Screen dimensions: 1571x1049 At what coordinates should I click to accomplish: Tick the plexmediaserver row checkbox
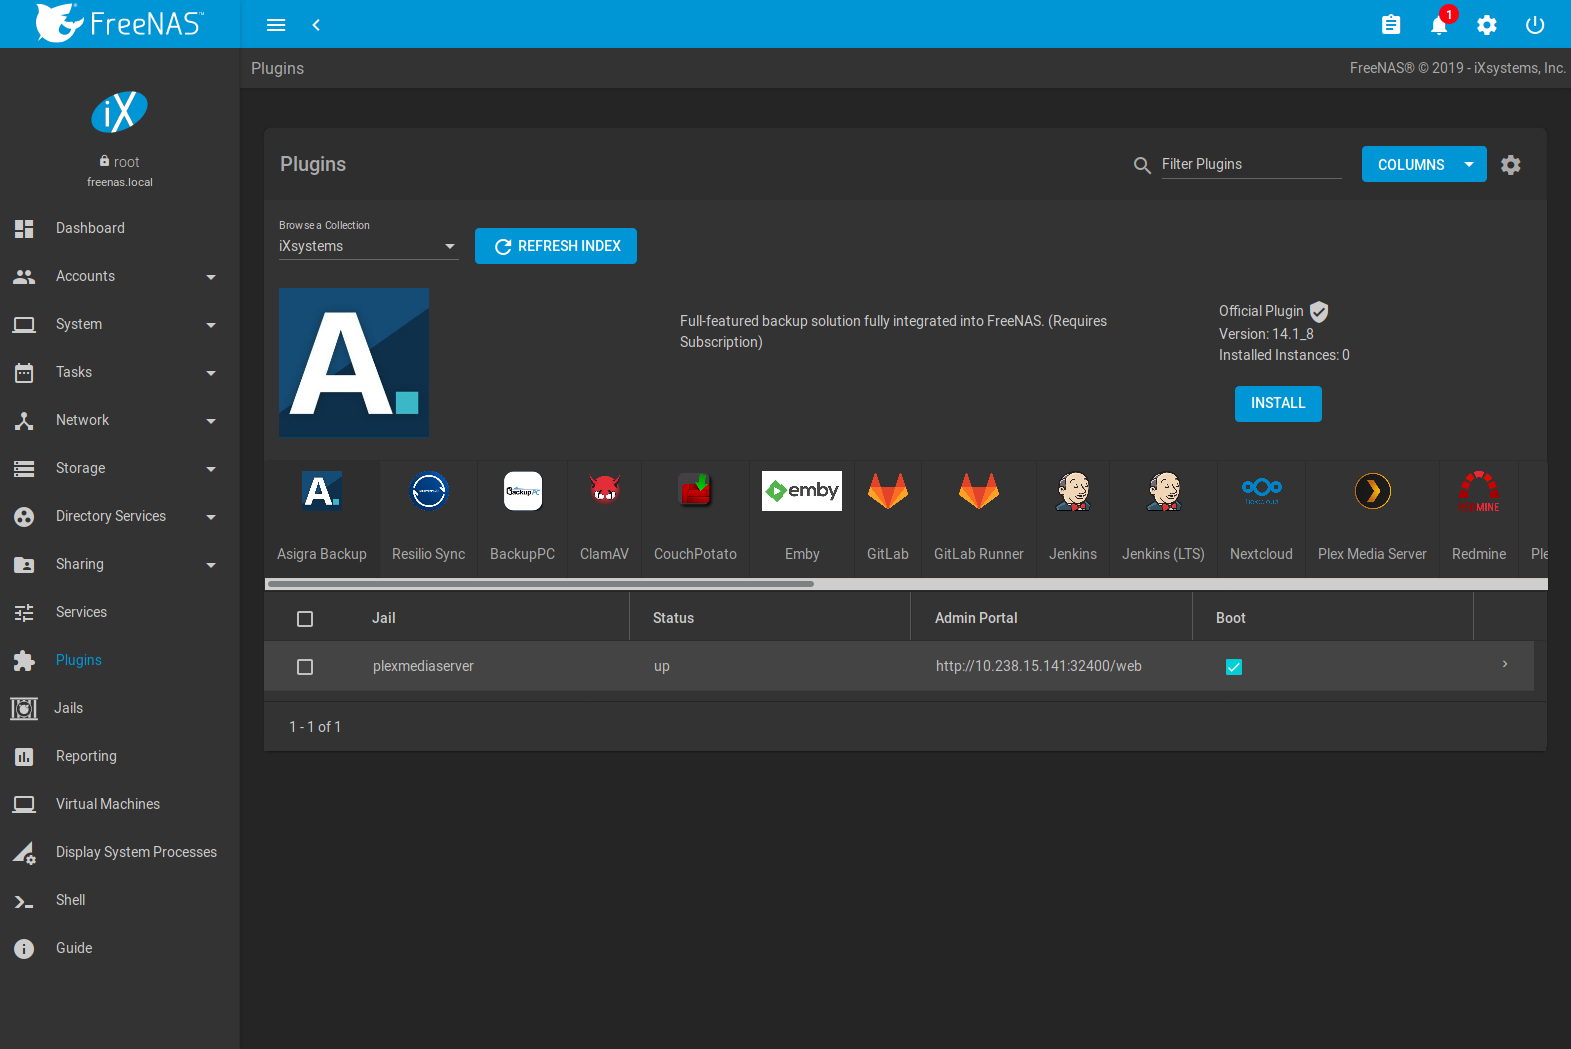click(x=305, y=667)
